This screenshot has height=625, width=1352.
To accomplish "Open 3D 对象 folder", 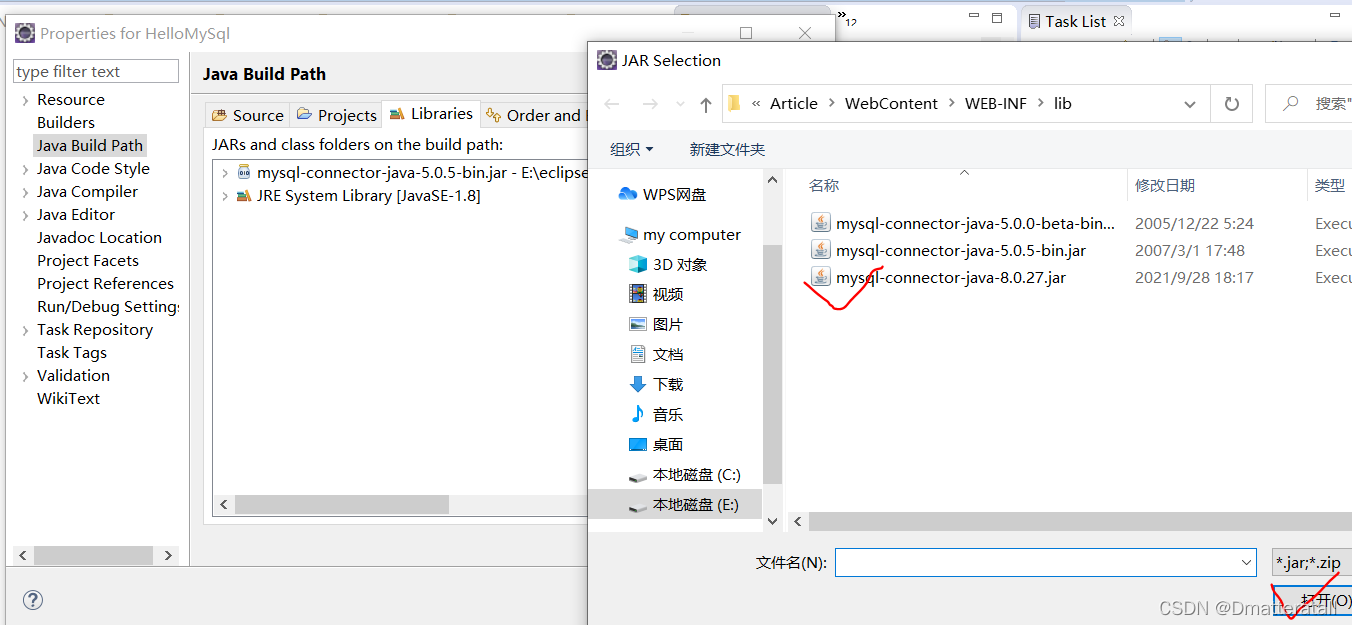I will point(668,264).
